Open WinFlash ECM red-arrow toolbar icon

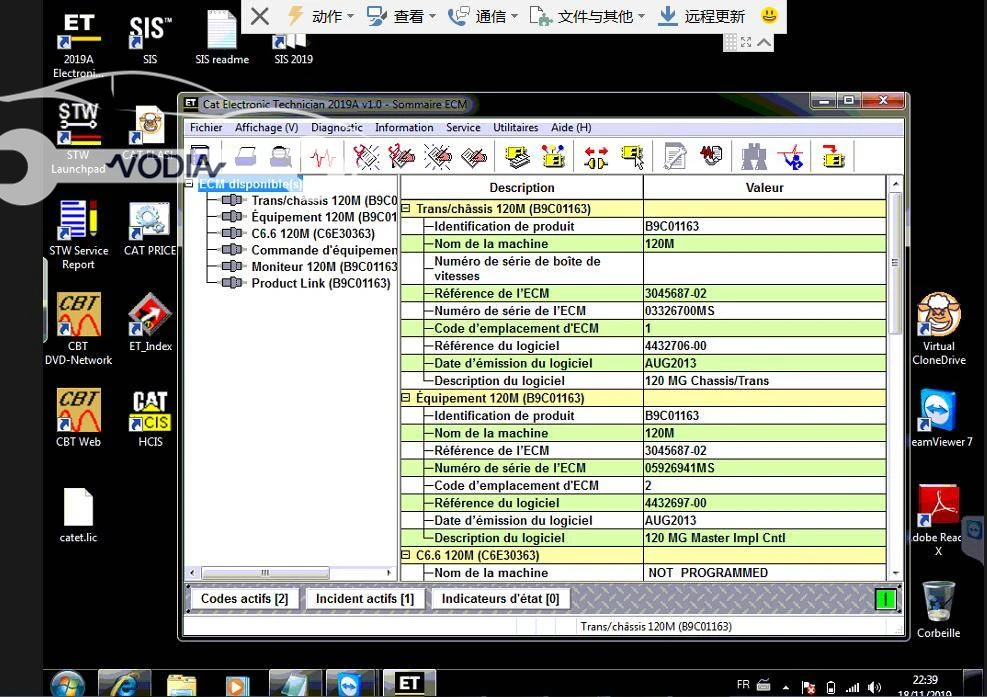pos(833,157)
